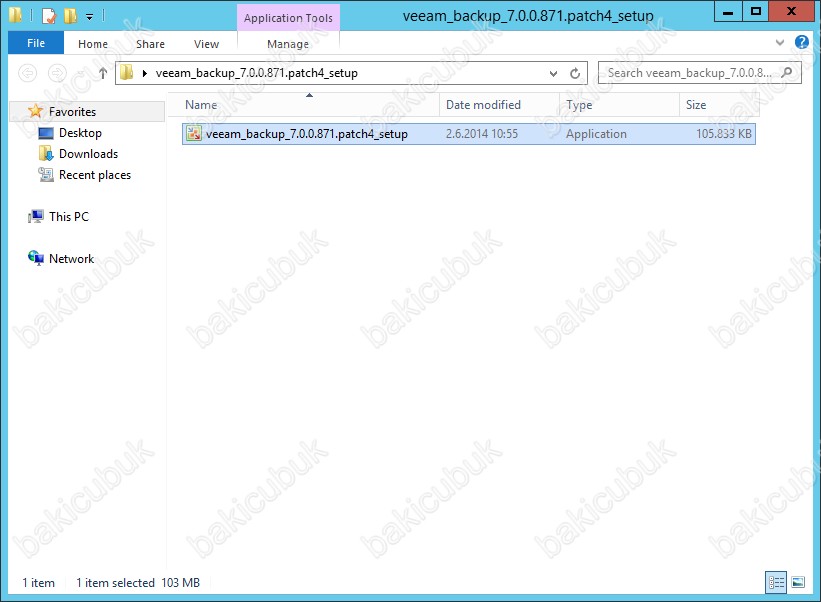
Task: Open Downloads in the navigation pane
Action: tap(88, 154)
